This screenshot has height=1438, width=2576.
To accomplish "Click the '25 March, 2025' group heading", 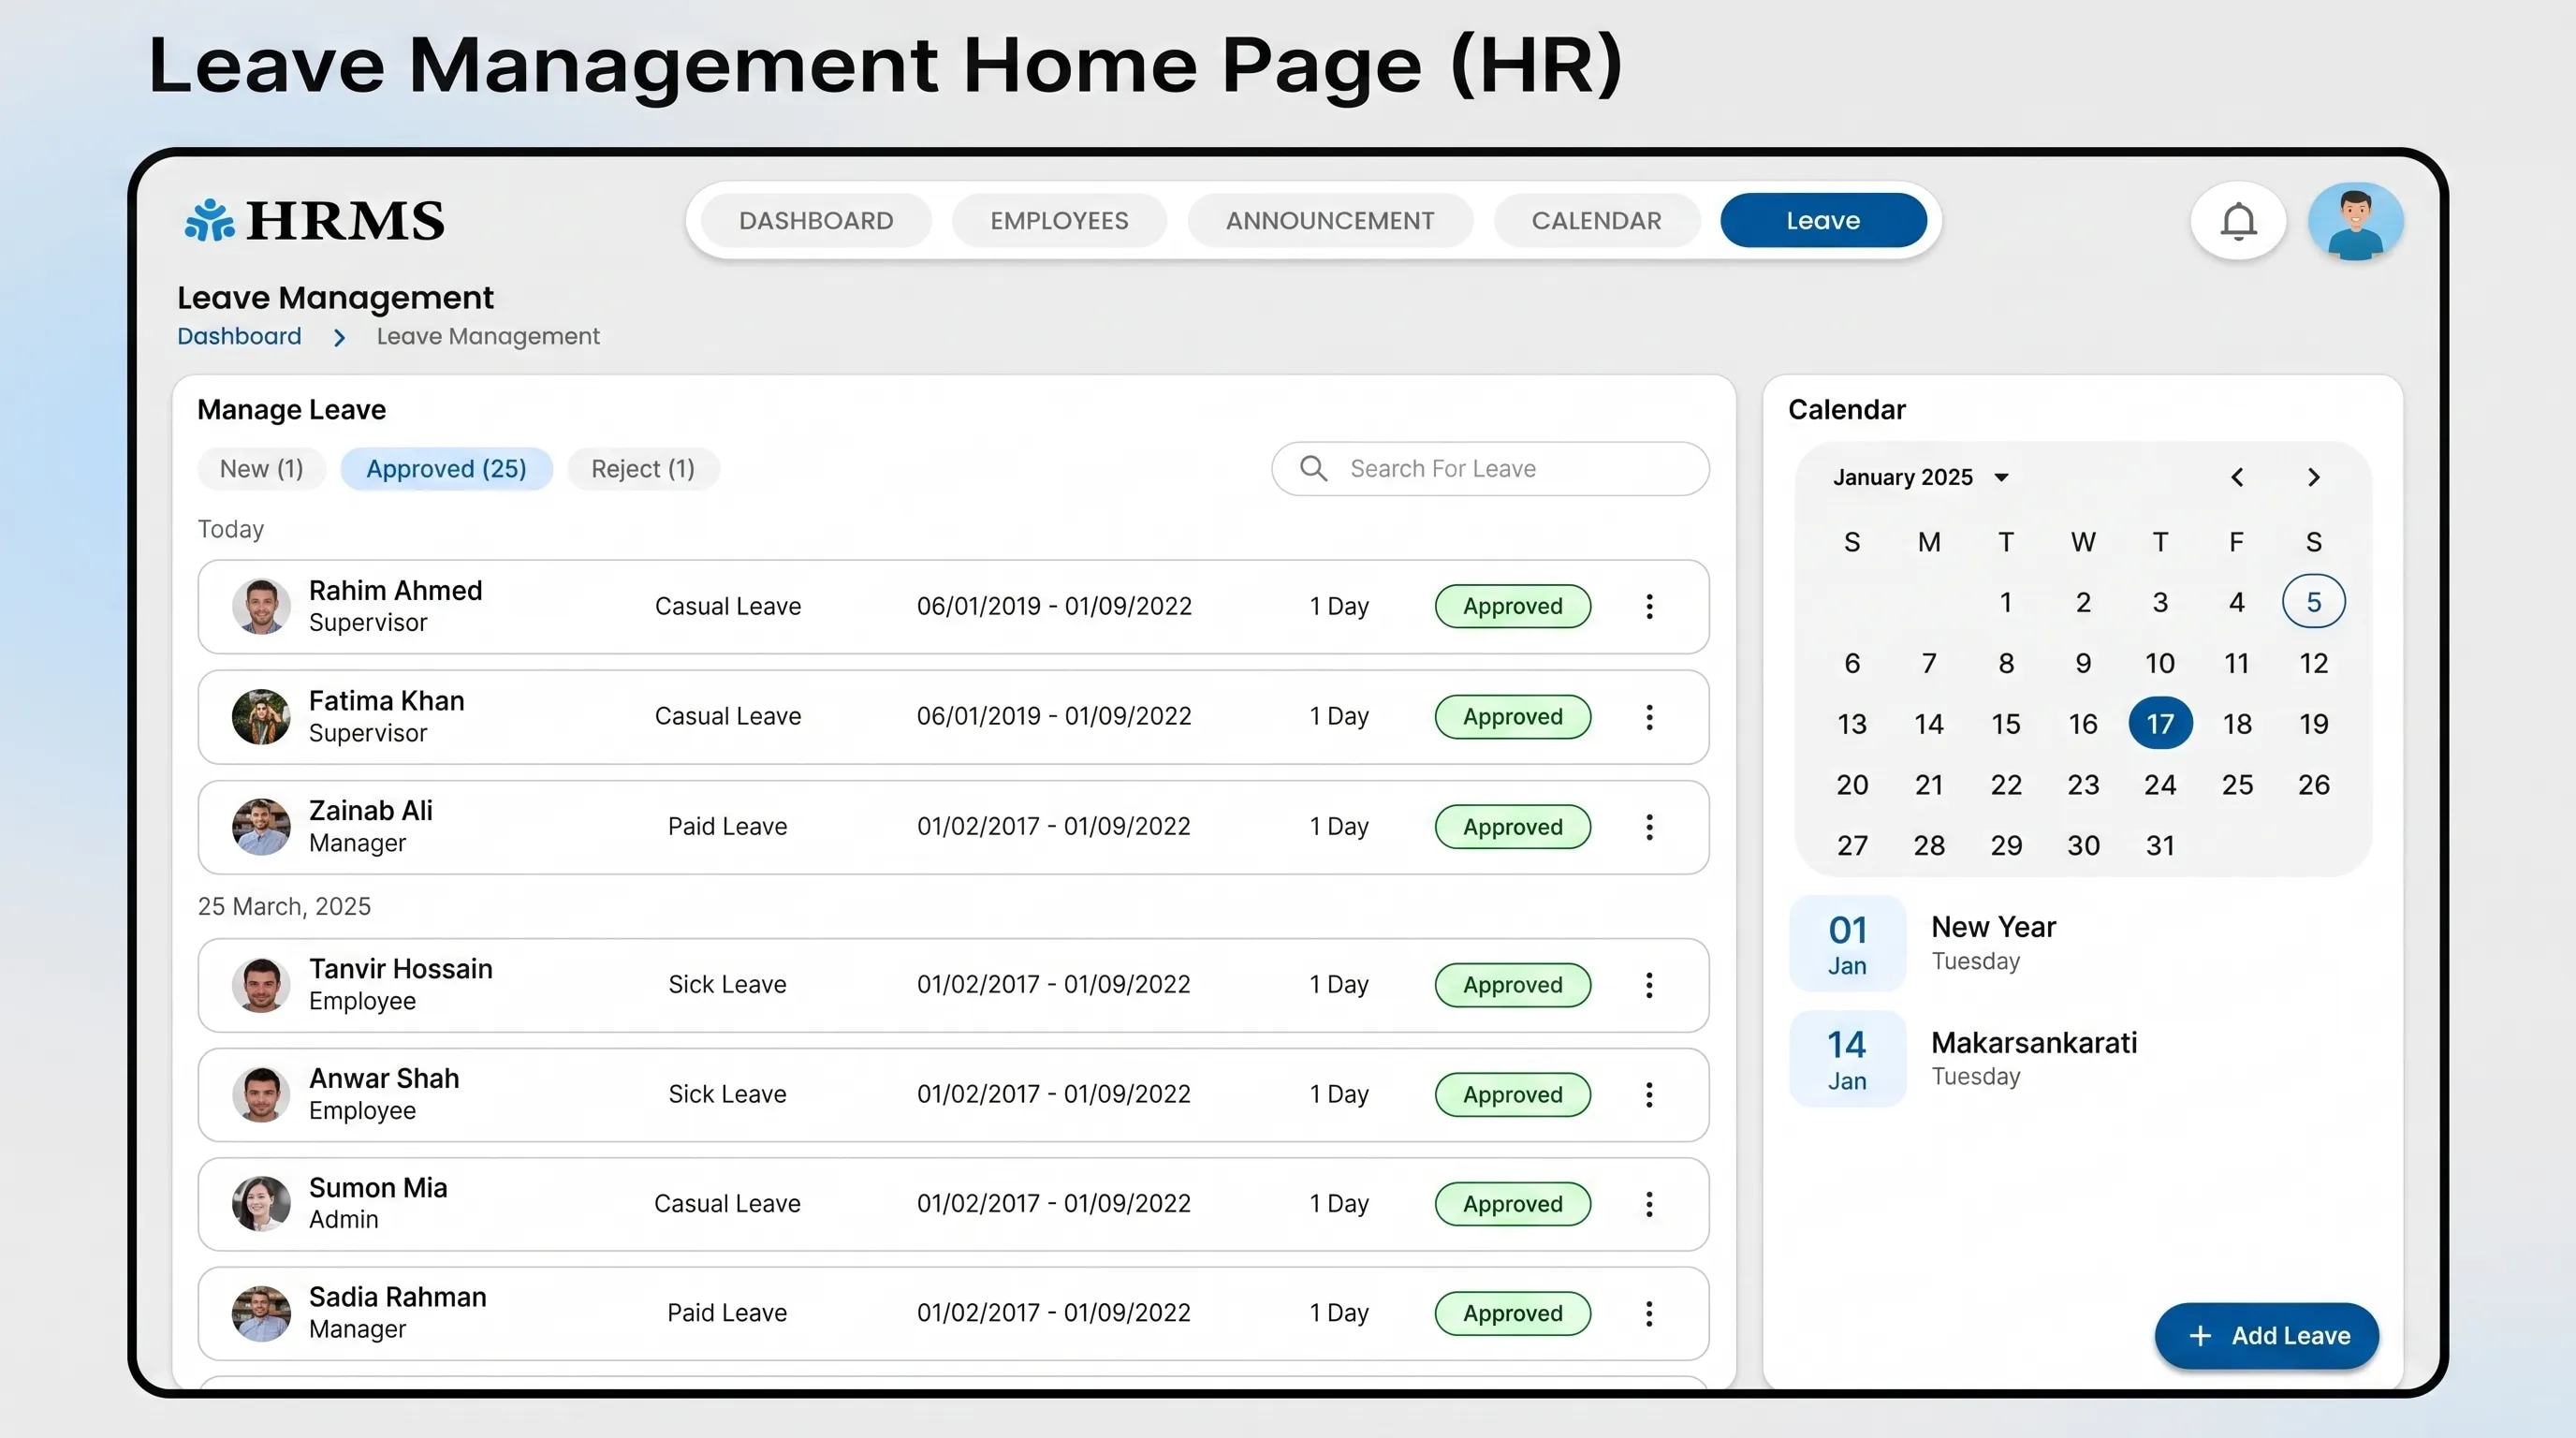I will click(x=284, y=906).
